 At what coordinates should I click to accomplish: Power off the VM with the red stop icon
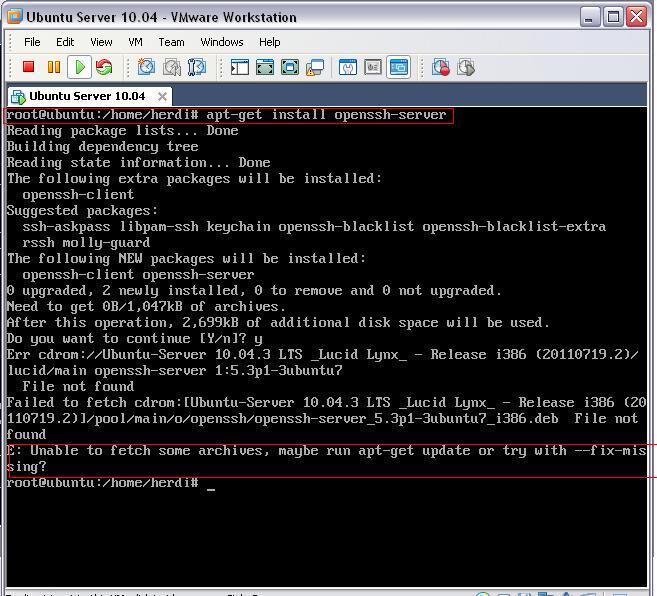(x=28, y=67)
